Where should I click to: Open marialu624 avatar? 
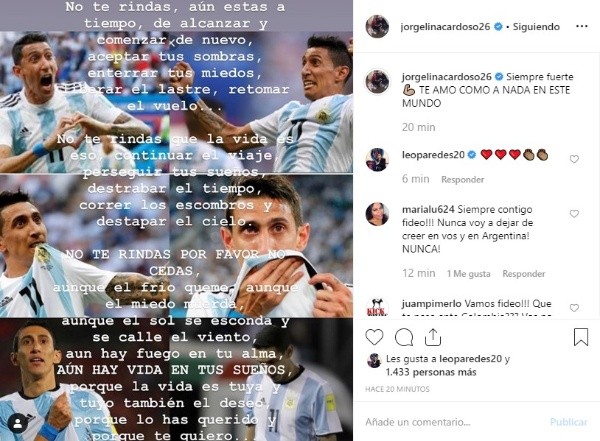click(x=377, y=214)
